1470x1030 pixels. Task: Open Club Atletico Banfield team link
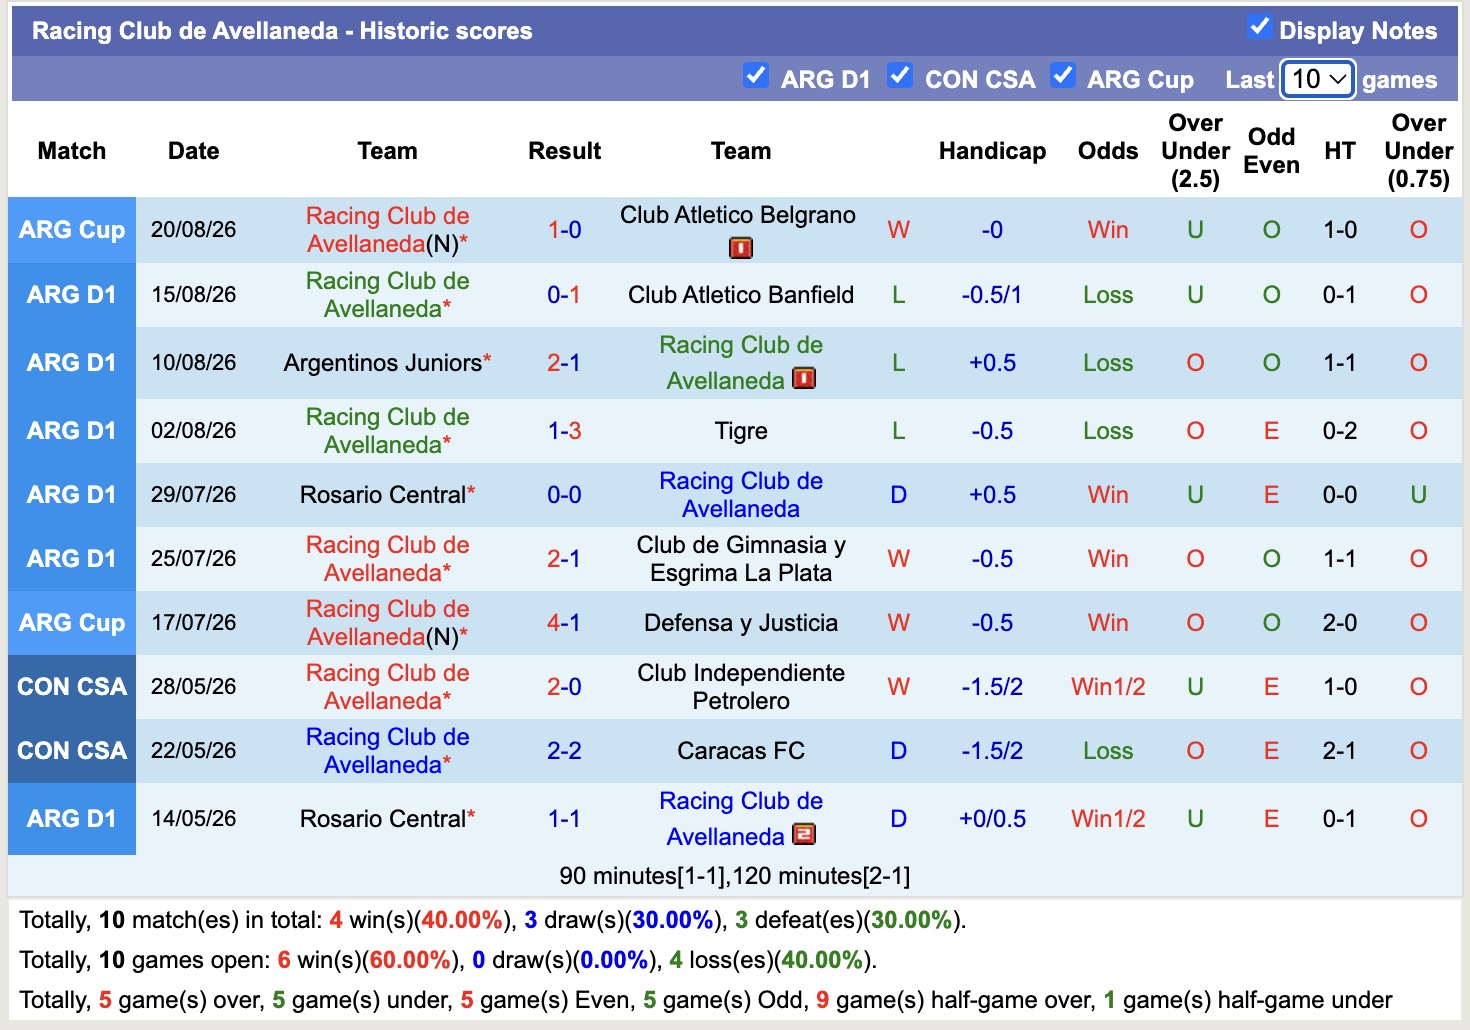[x=741, y=295]
